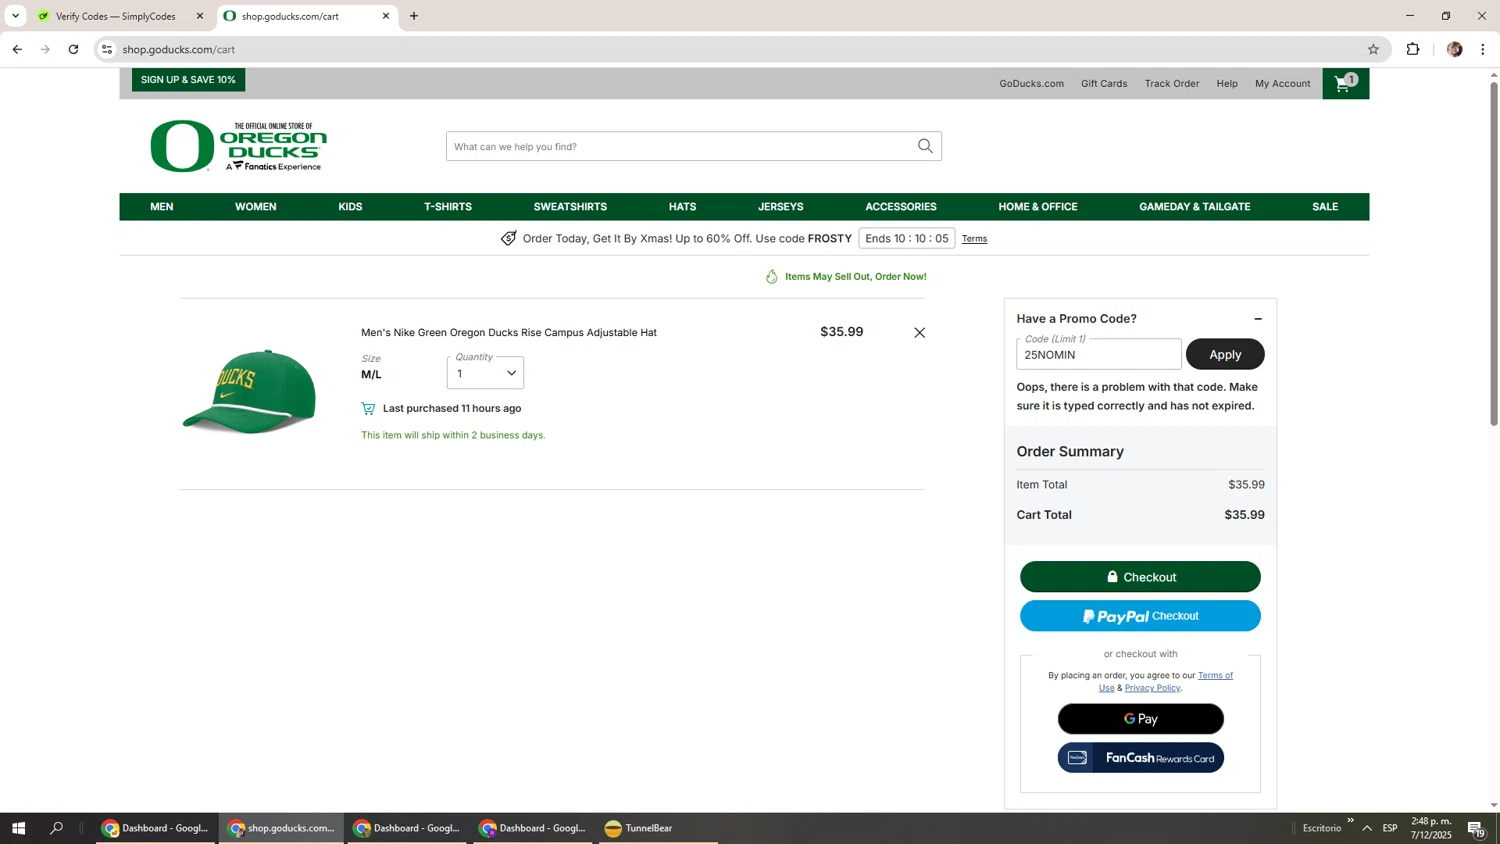Choose PayPal Checkout
Image resolution: width=1500 pixels, height=844 pixels.
point(1140,616)
